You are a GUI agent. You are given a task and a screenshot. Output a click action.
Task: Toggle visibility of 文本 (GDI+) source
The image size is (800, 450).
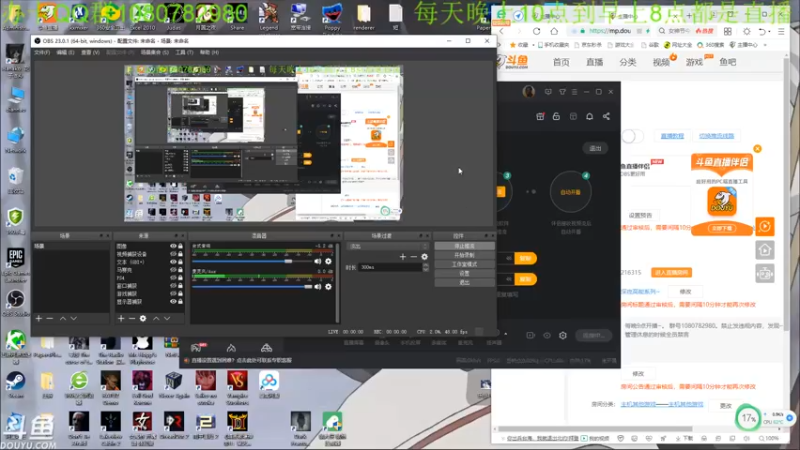pos(173,262)
